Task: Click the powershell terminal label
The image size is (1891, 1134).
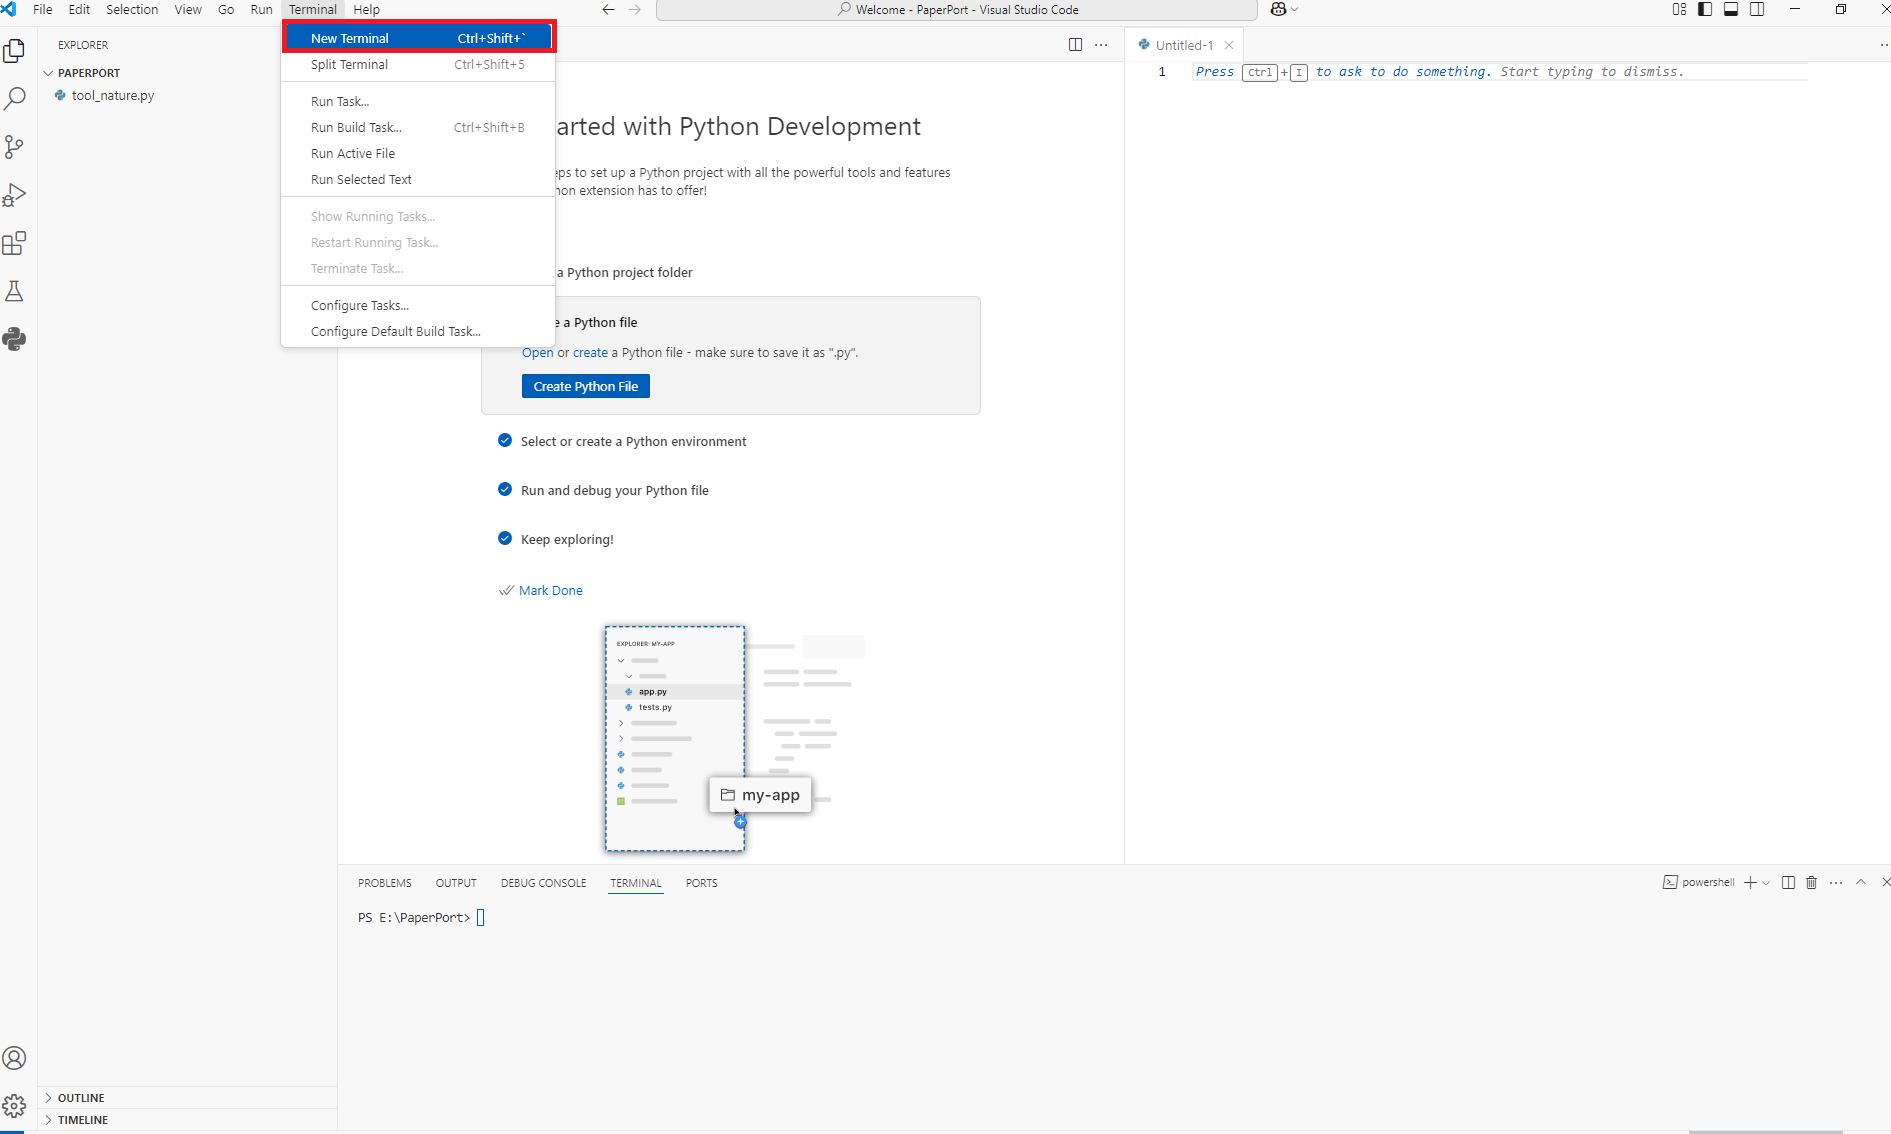Action: coord(1698,882)
